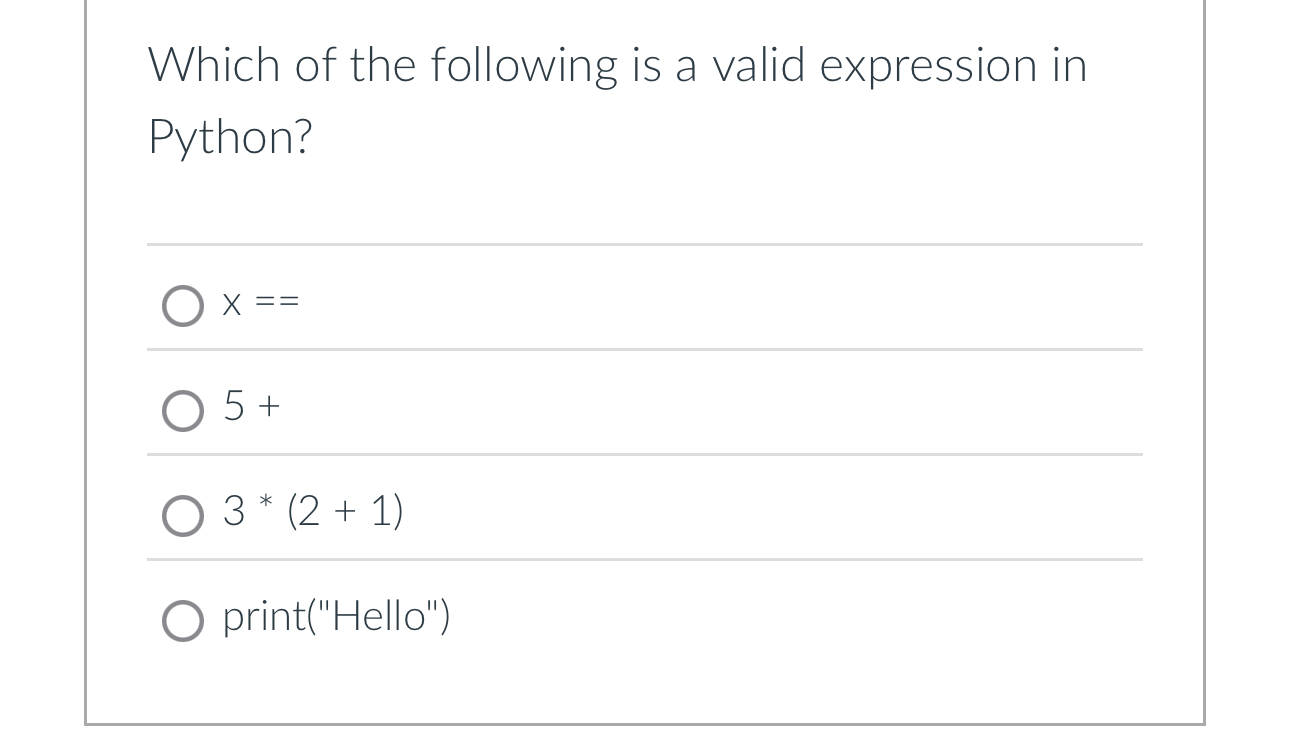The height and width of the screenshot is (732, 1290).
Task: Select the radio button for "x =="
Action: pos(184,306)
